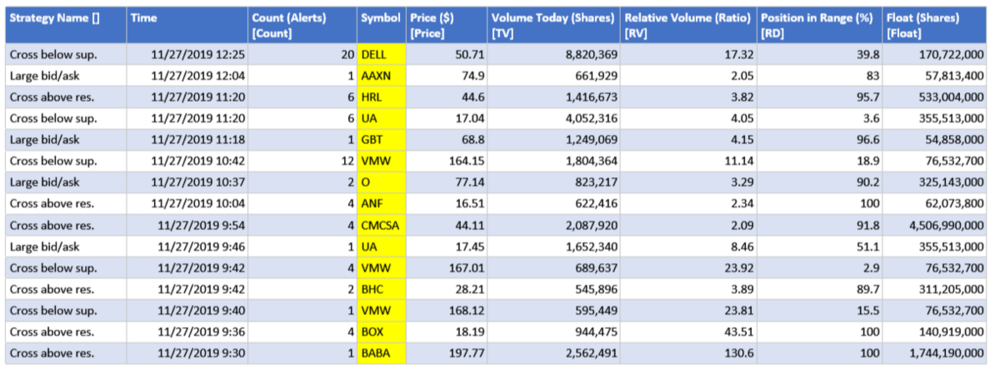Click the VMW symbol priced at 168.12
Viewport: 1000px width, 373px height.
tap(381, 311)
